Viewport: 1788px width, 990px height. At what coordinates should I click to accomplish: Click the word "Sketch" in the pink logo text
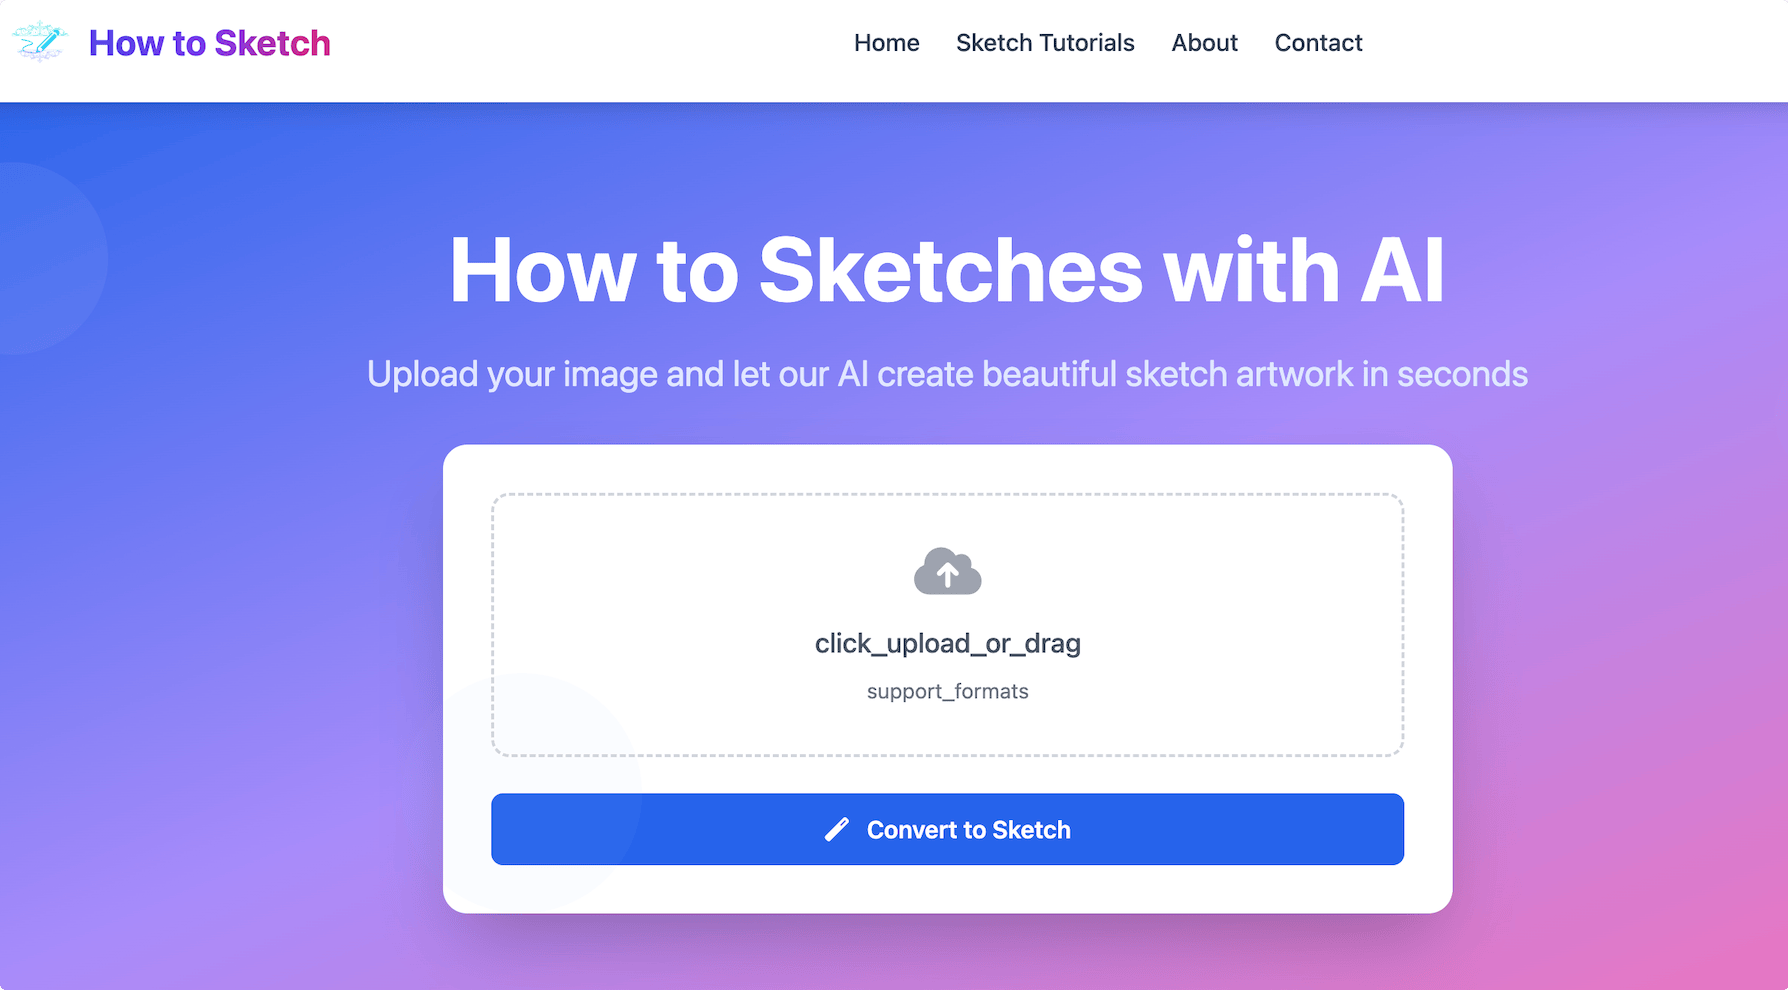(272, 43)
